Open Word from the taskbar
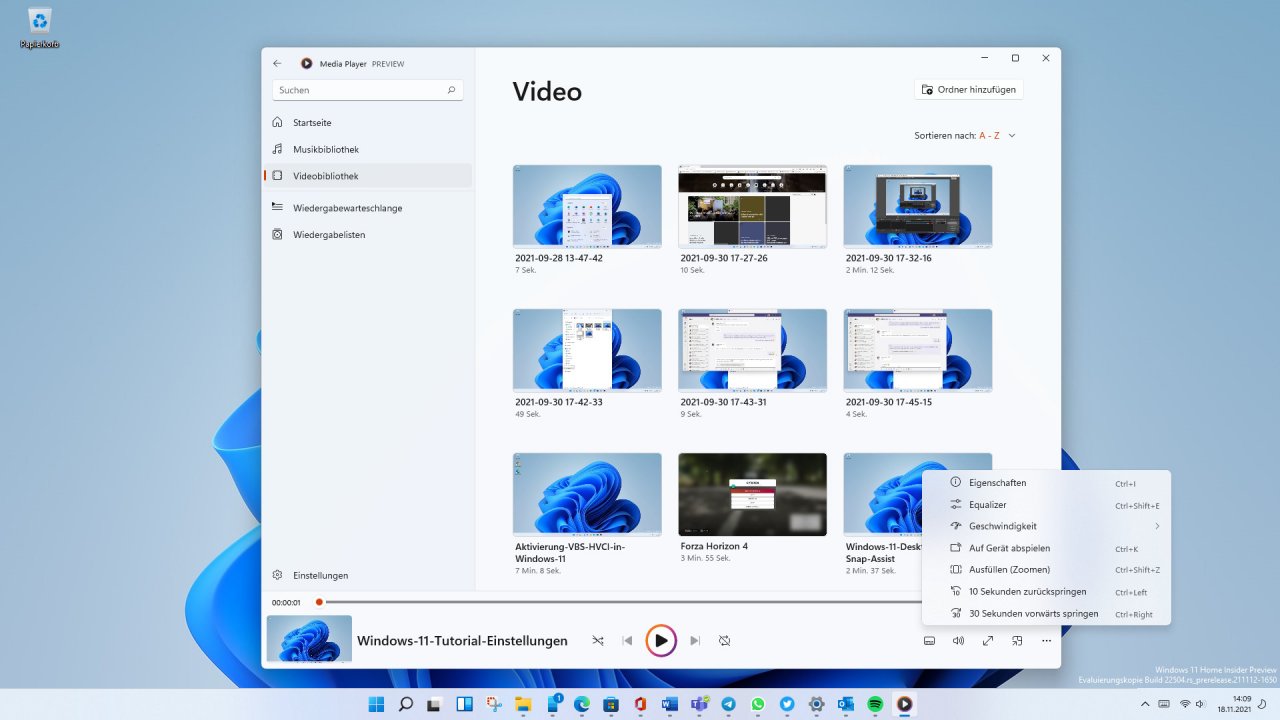 (x=670, y=704)
